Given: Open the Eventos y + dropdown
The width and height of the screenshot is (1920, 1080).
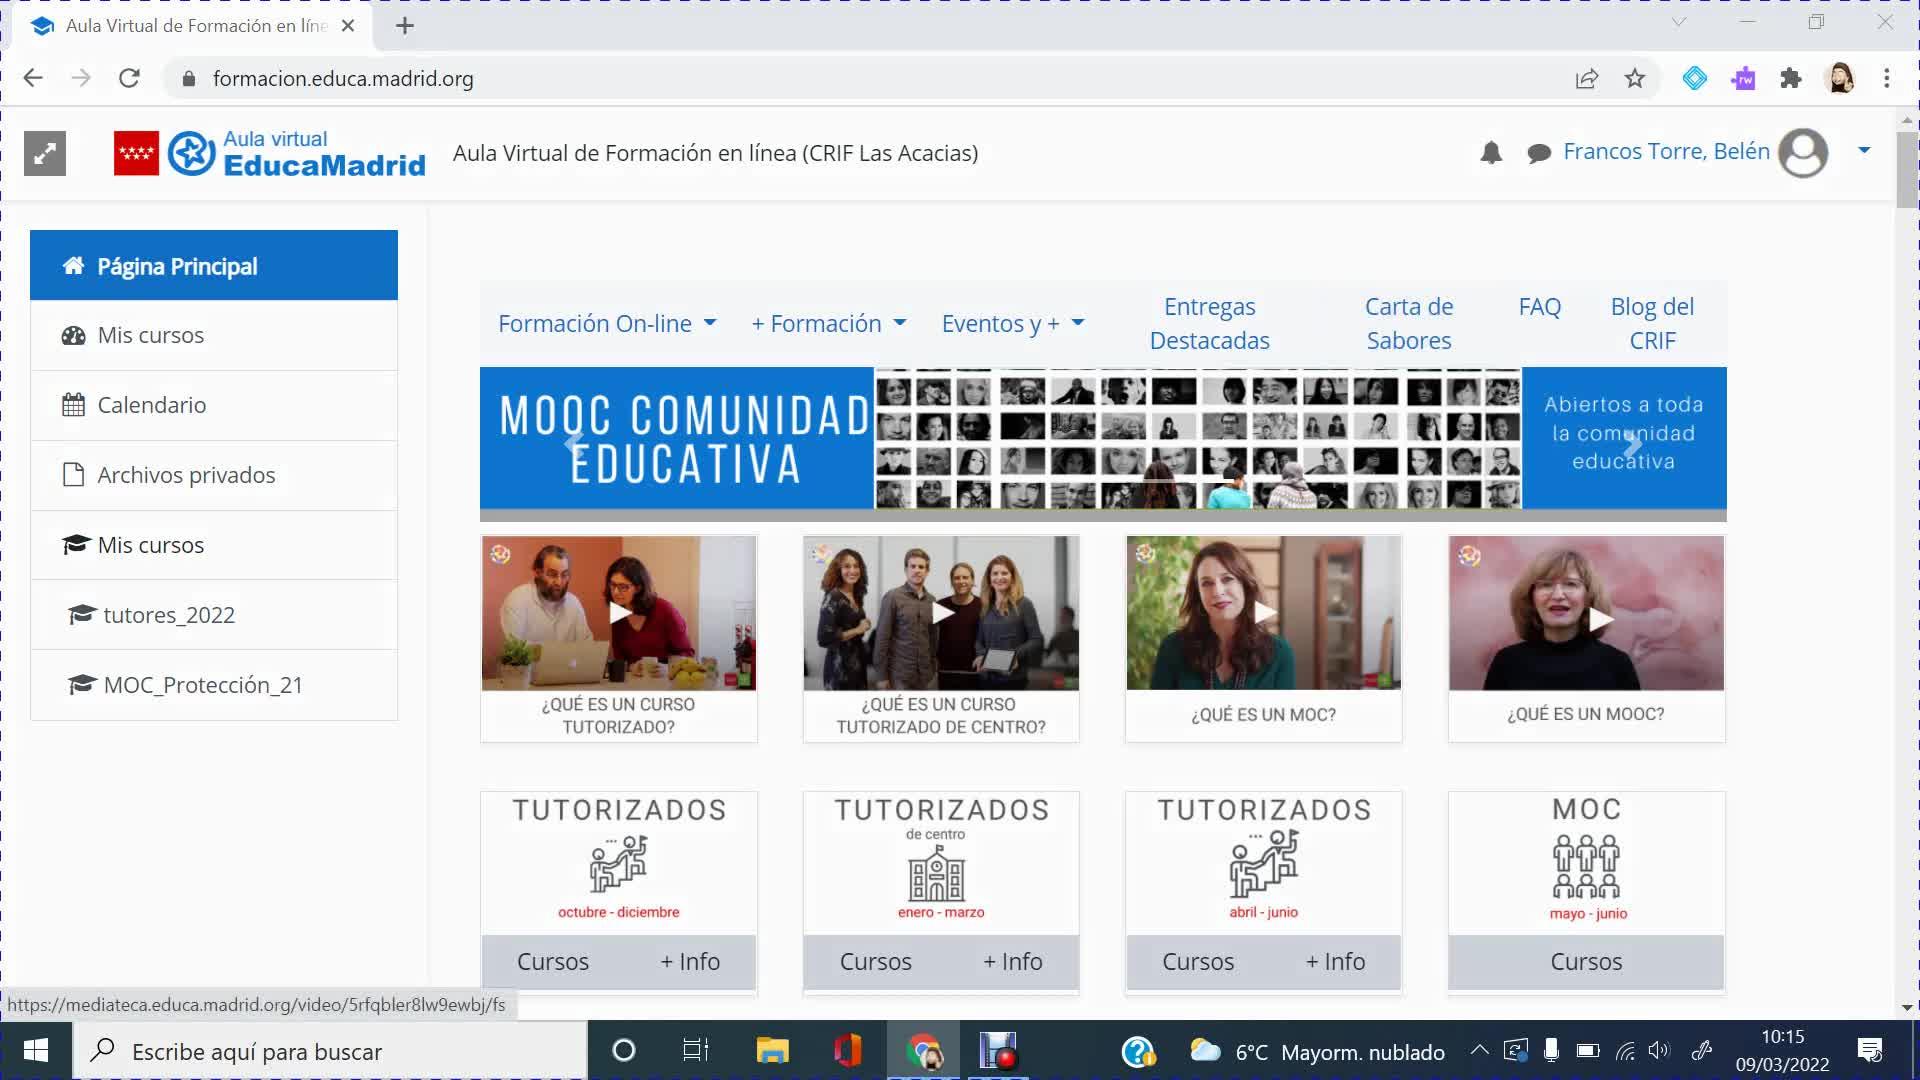Looking at the screenshot, I should (x=1013, y=324).
